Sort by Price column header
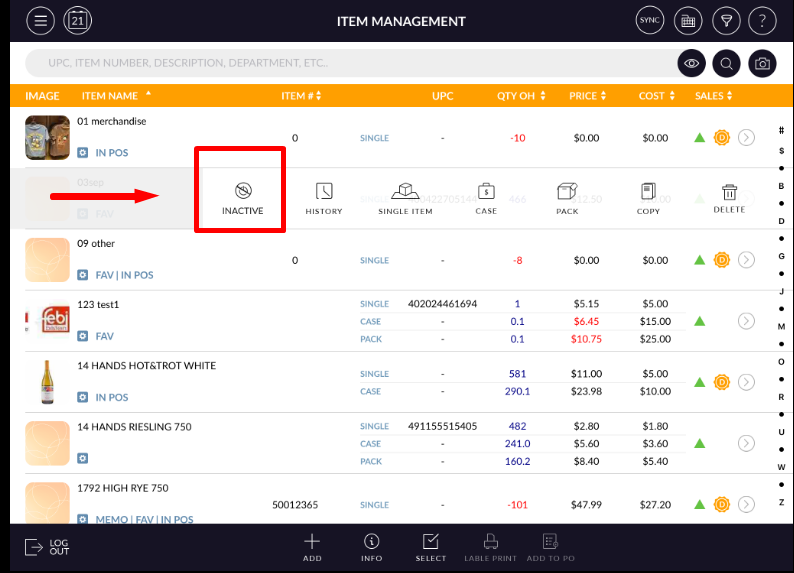Screen dimensions: 794x573 [587, 96]
